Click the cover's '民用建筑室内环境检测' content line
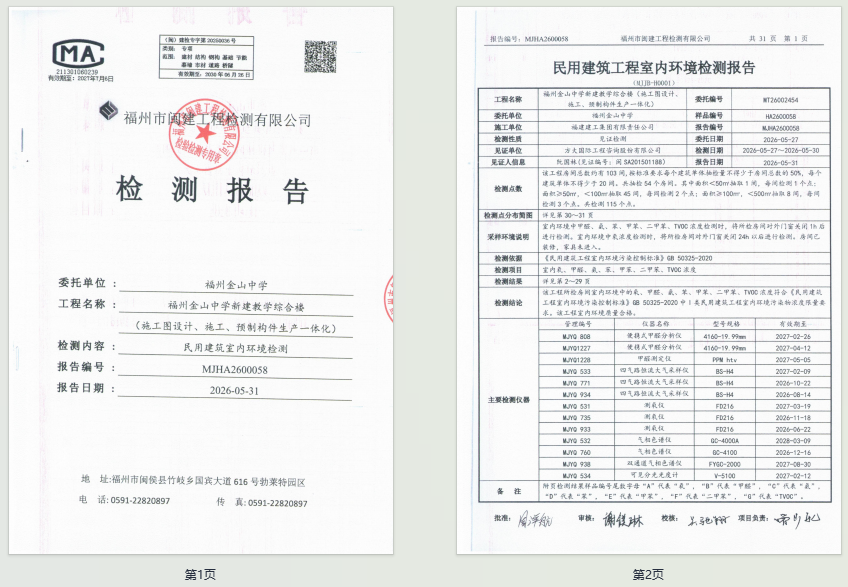The image size is (848, 587). [x=236, y=348]
